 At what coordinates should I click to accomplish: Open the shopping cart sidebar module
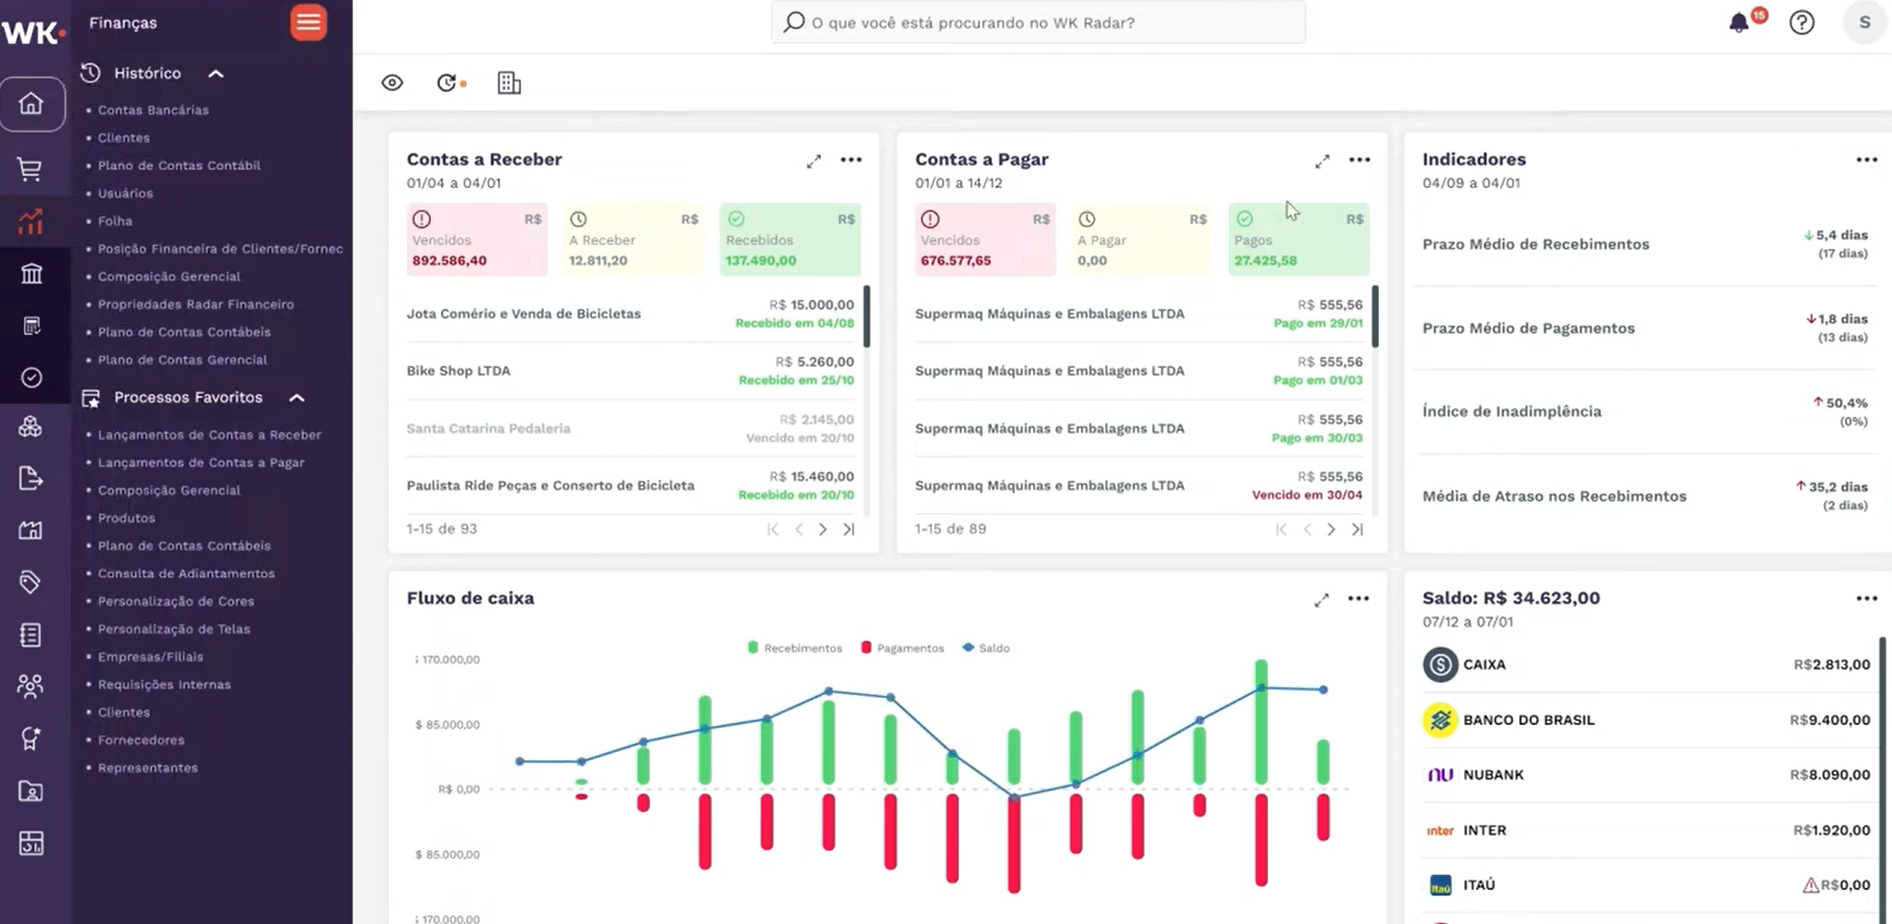click(x=30, y=169)
